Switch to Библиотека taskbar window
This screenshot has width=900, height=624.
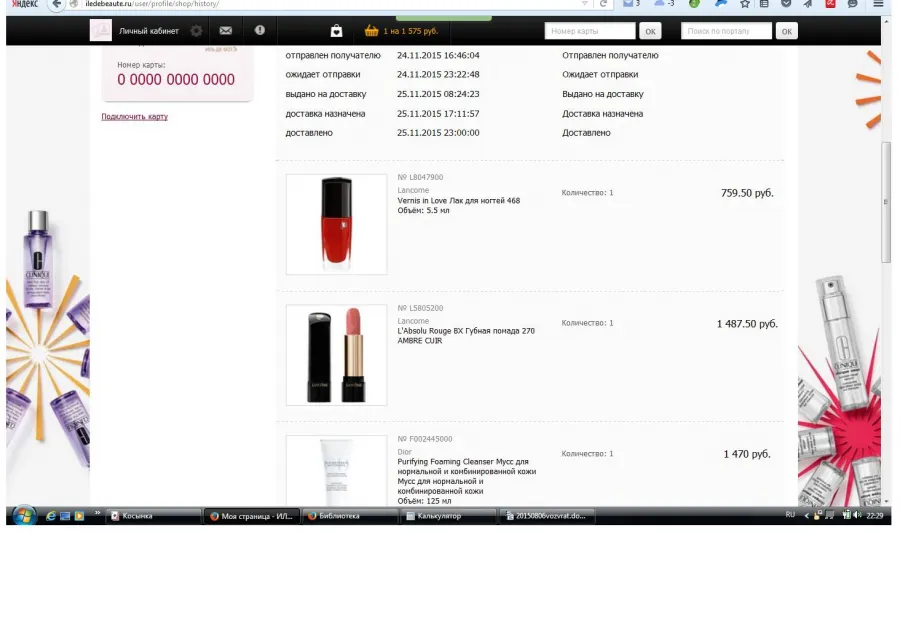pyautogui.click(x=351, y=516)
